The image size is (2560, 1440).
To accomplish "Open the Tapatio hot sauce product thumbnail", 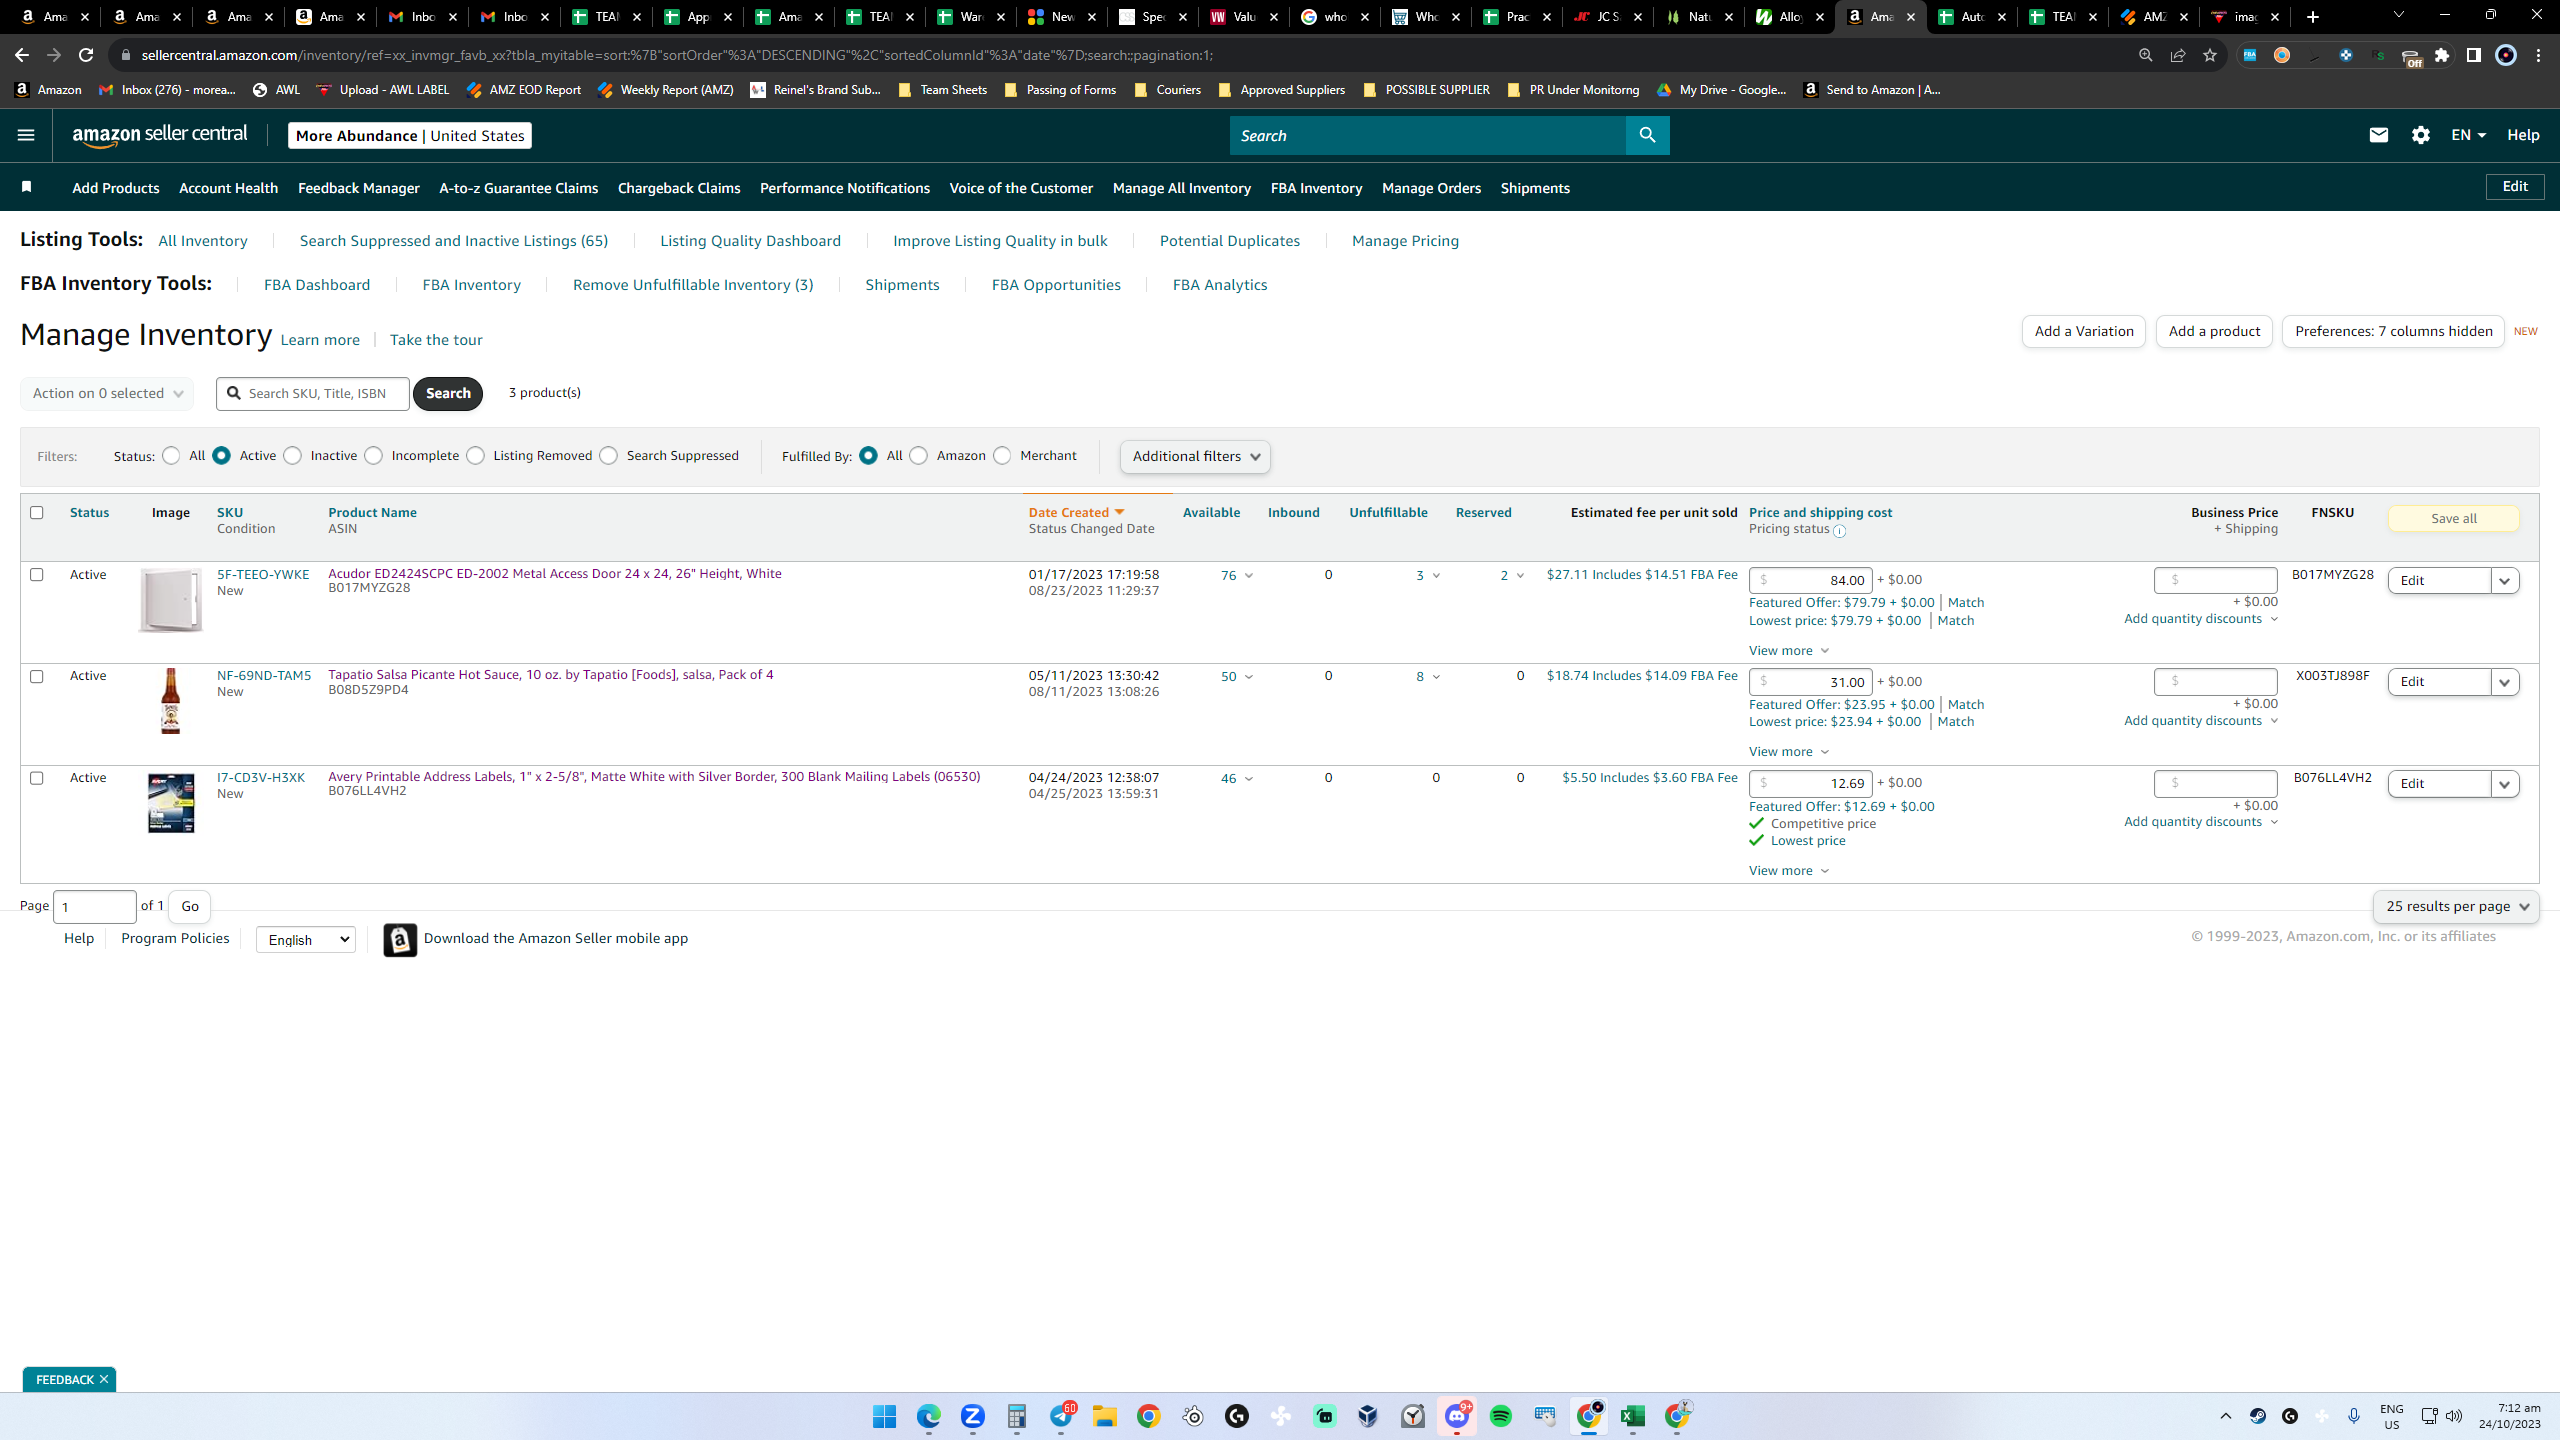I will tap(171, 701).
